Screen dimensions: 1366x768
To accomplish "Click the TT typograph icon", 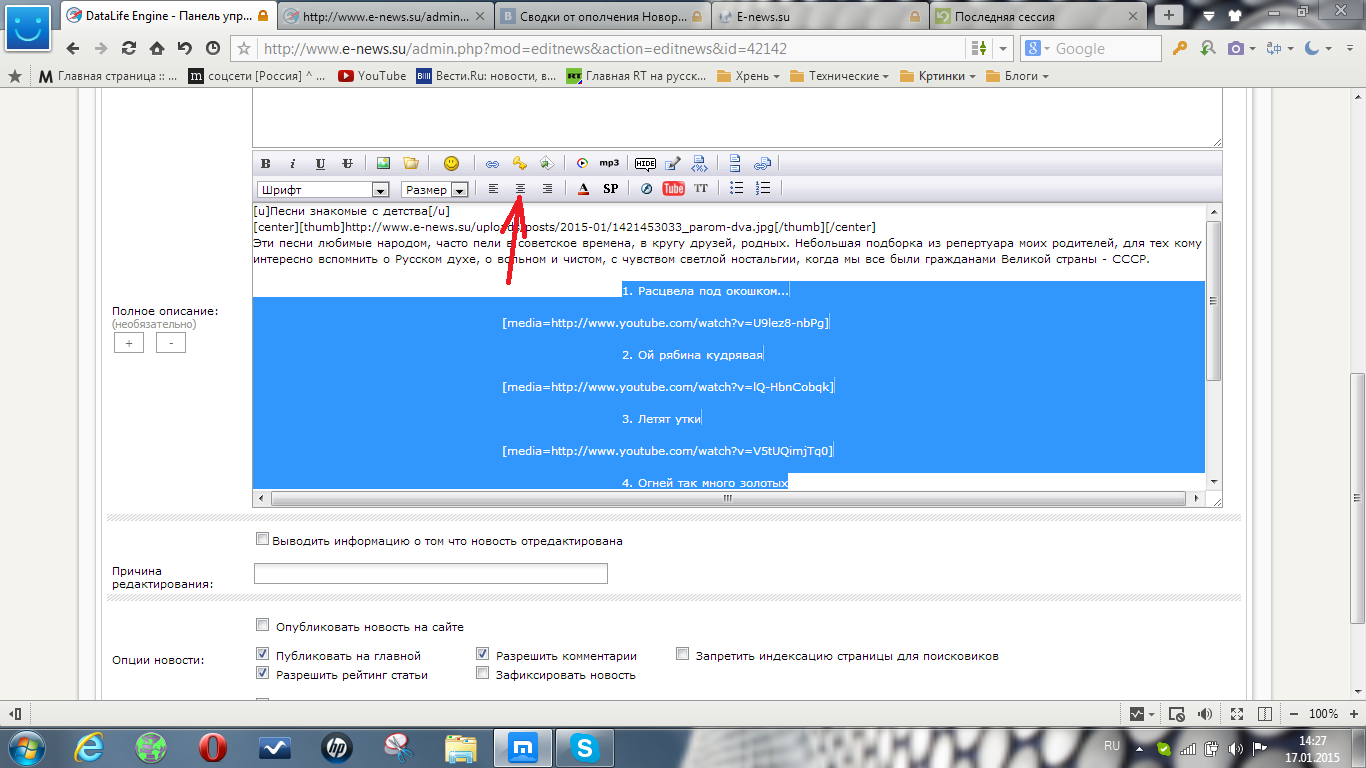I will pos(701,188).
